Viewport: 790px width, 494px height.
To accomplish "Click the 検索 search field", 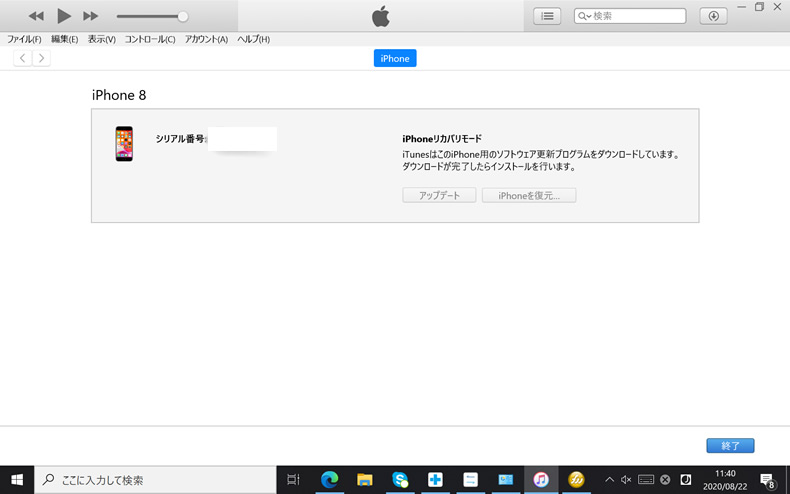I will point(630,16).
